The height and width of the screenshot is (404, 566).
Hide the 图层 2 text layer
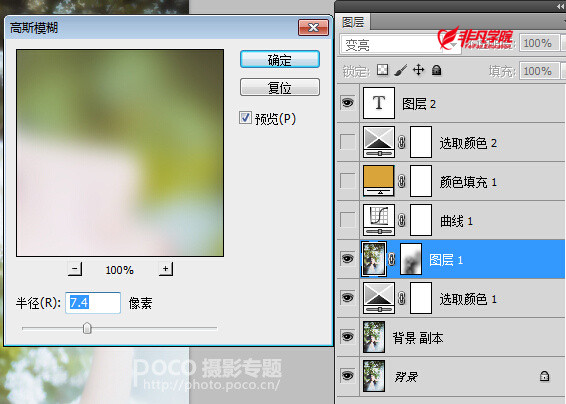(348, 103)
